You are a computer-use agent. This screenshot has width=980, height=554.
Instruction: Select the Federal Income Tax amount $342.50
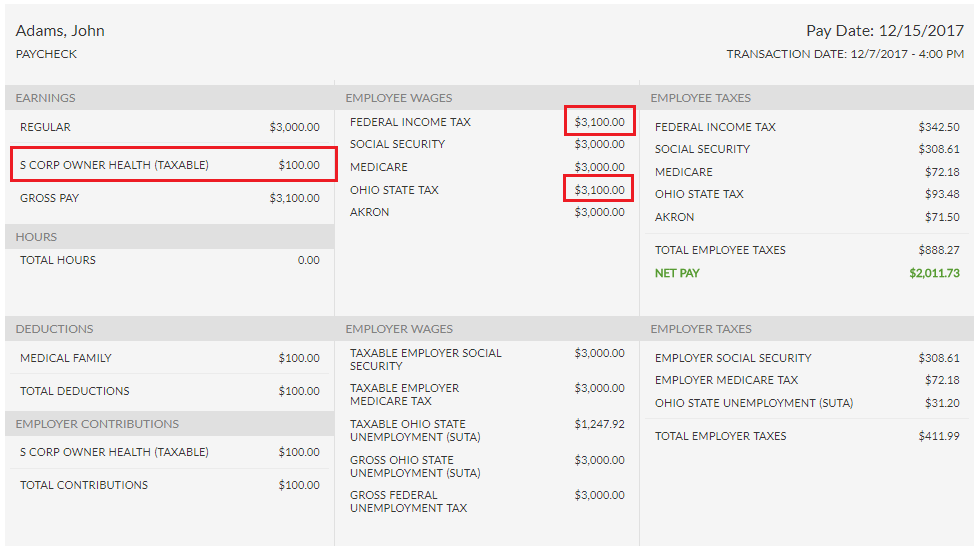(x=938, y=127)
